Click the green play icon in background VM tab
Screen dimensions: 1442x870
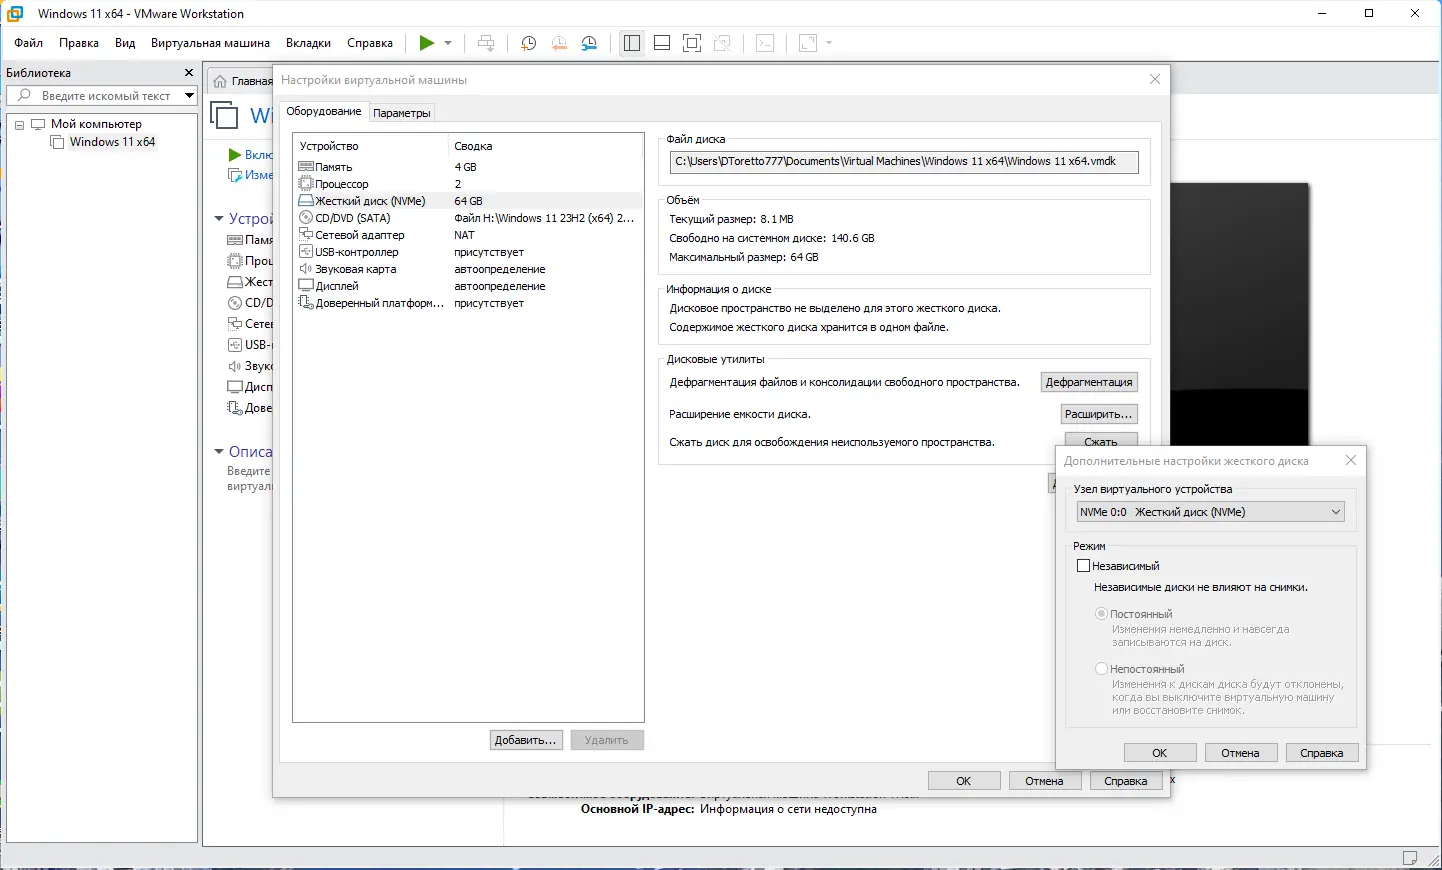point(235,155)
